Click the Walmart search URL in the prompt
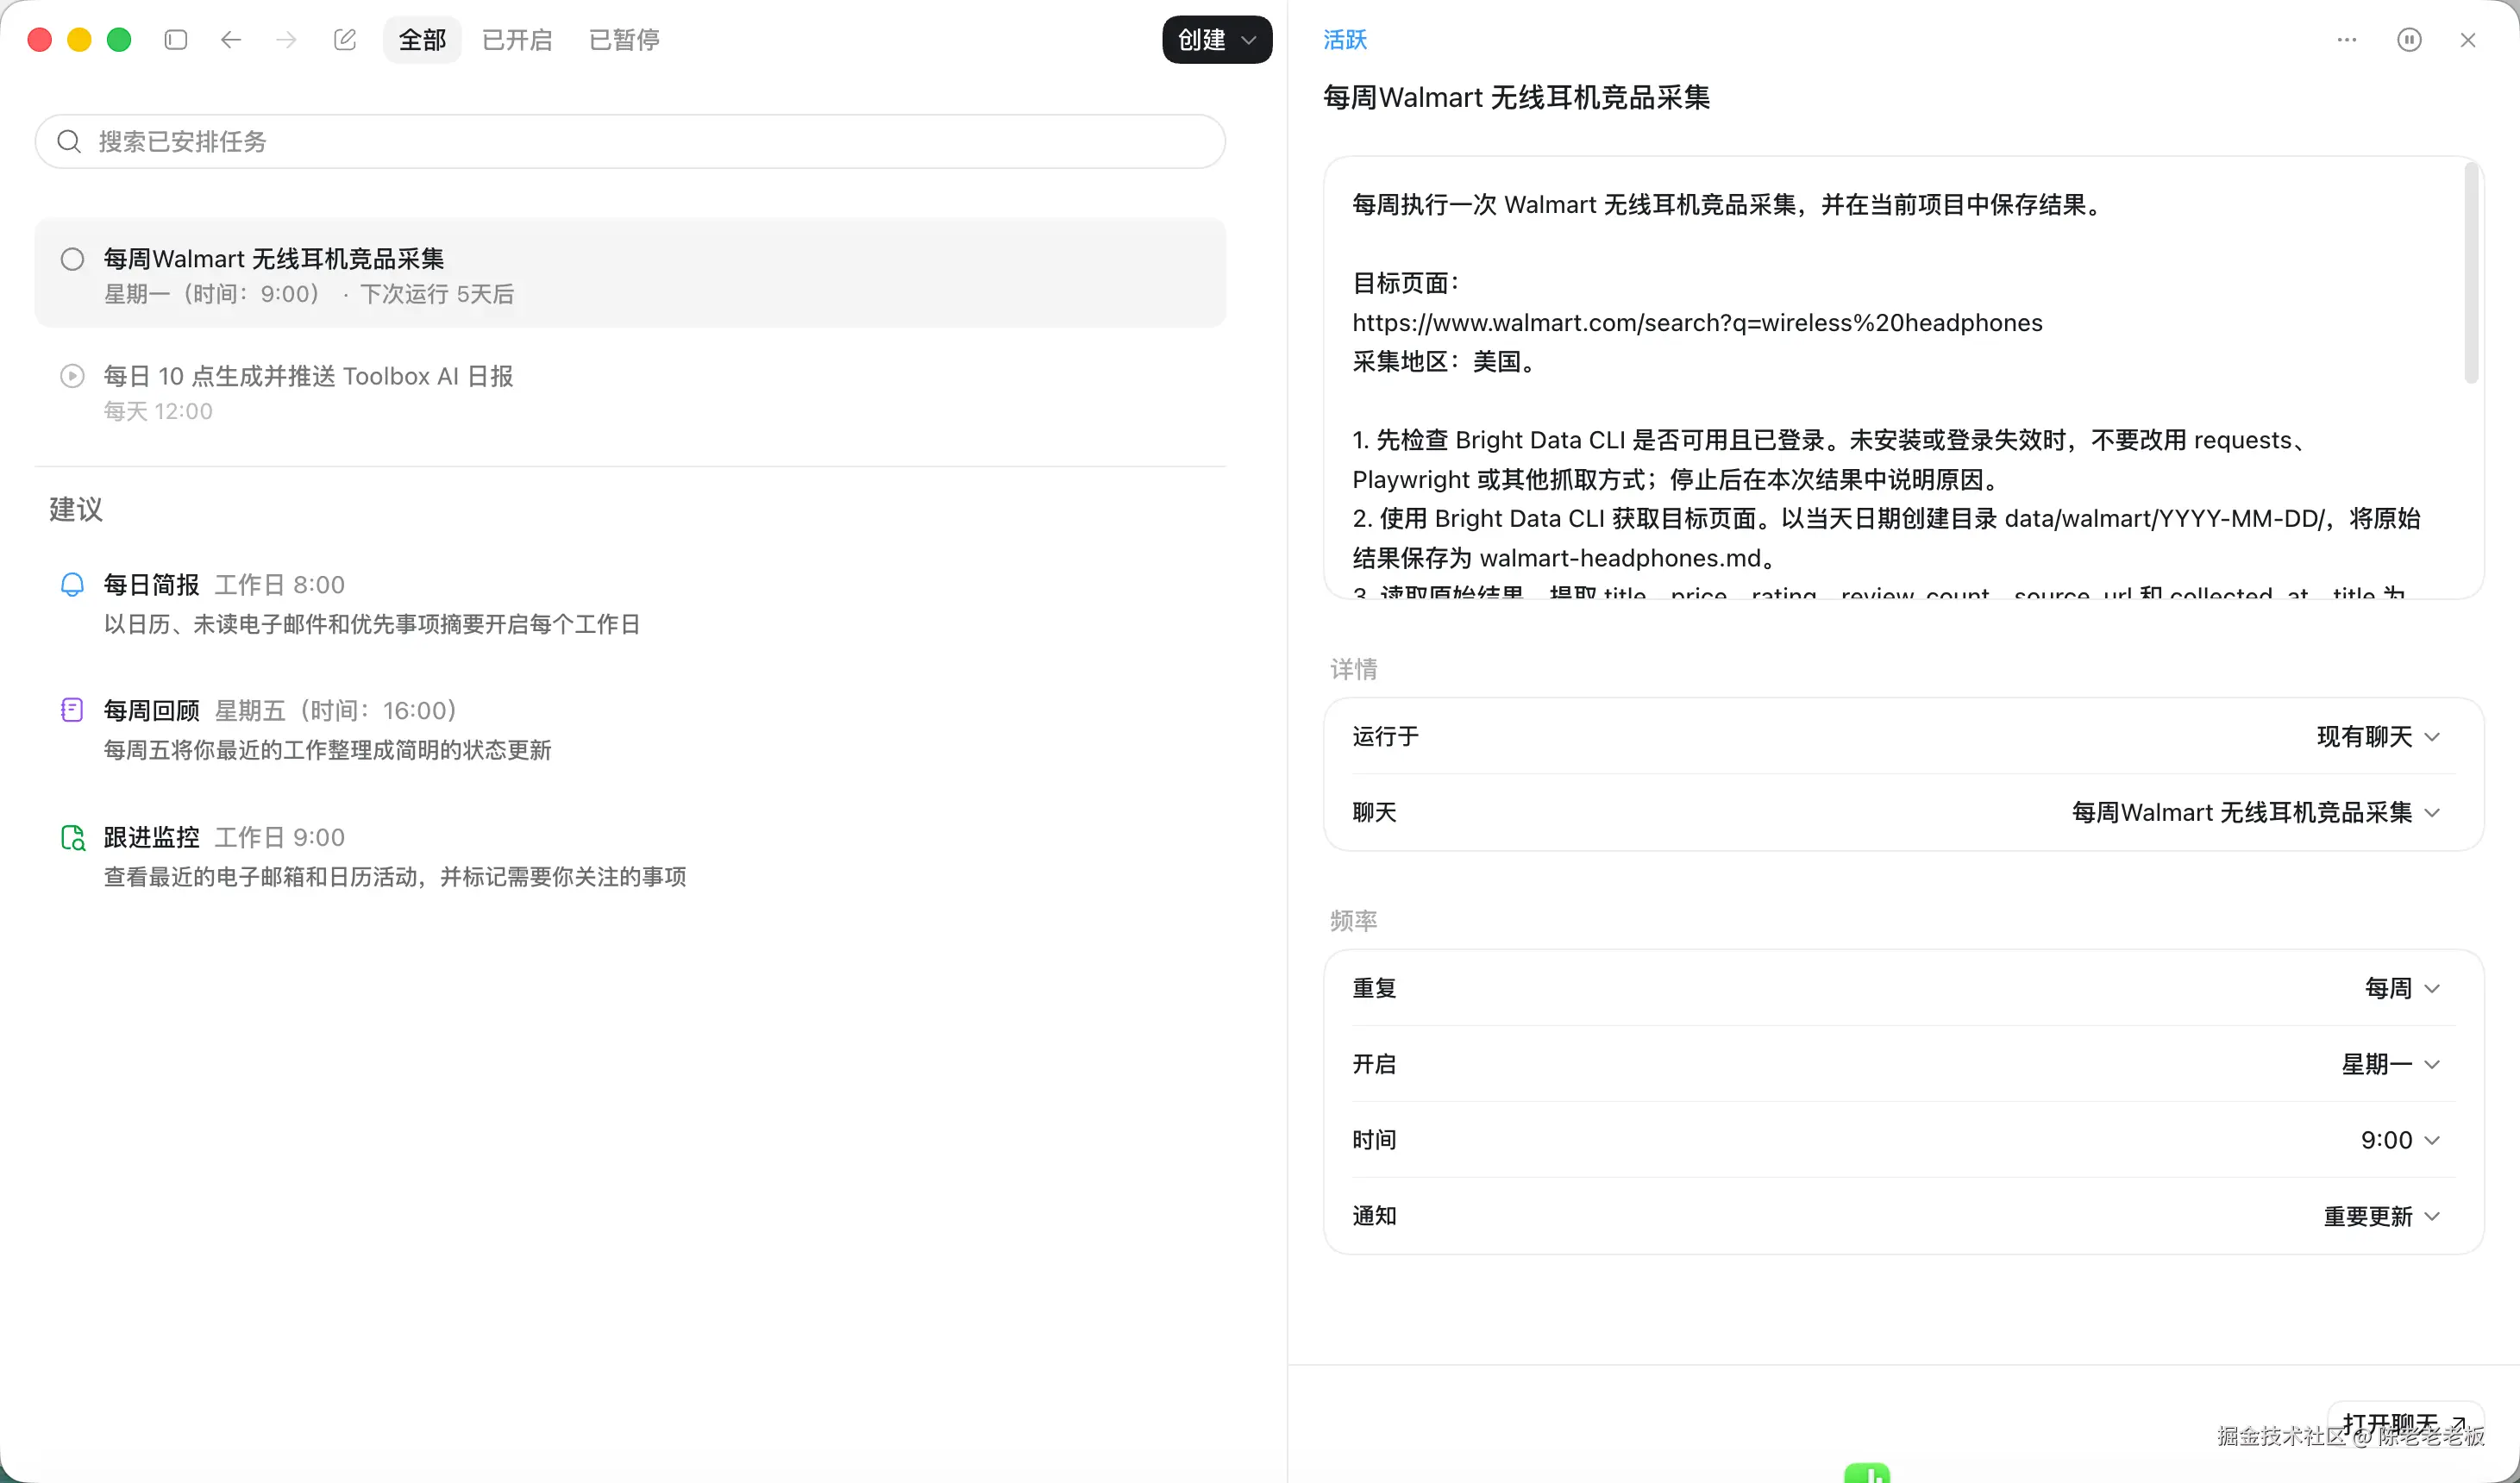Image resolution: width=2520 pixels, height=1483 pixels. click(x=1697, y=323)
